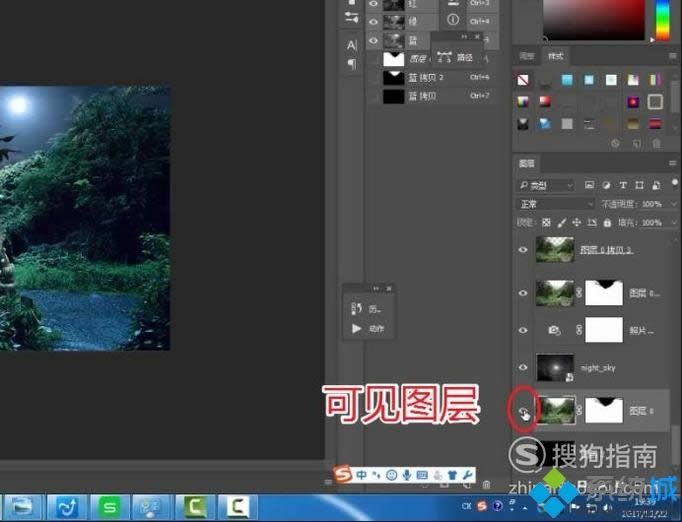
Task: Filter layers by type (T) icon
Action: 622,185
